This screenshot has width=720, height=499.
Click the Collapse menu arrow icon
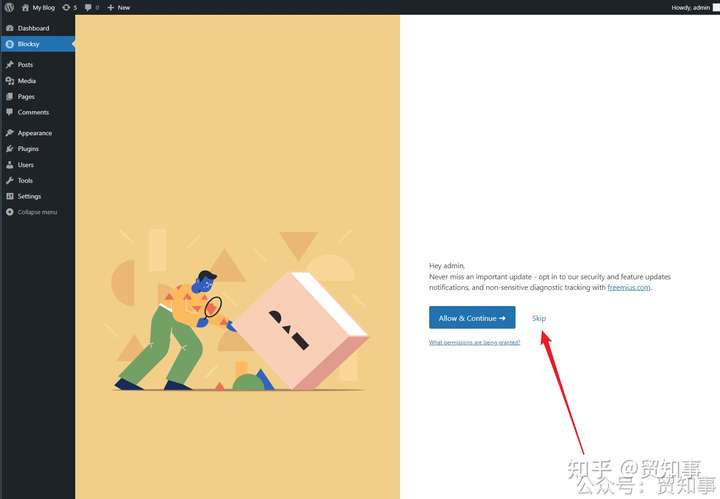coord(10,212)
